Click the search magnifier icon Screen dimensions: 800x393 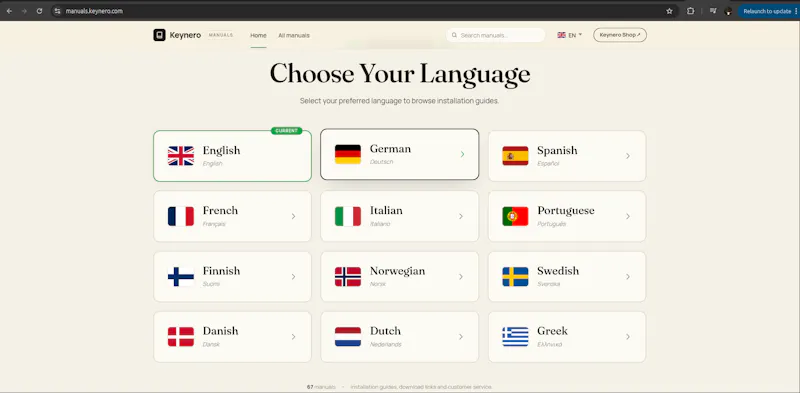(x=454, y=35)
